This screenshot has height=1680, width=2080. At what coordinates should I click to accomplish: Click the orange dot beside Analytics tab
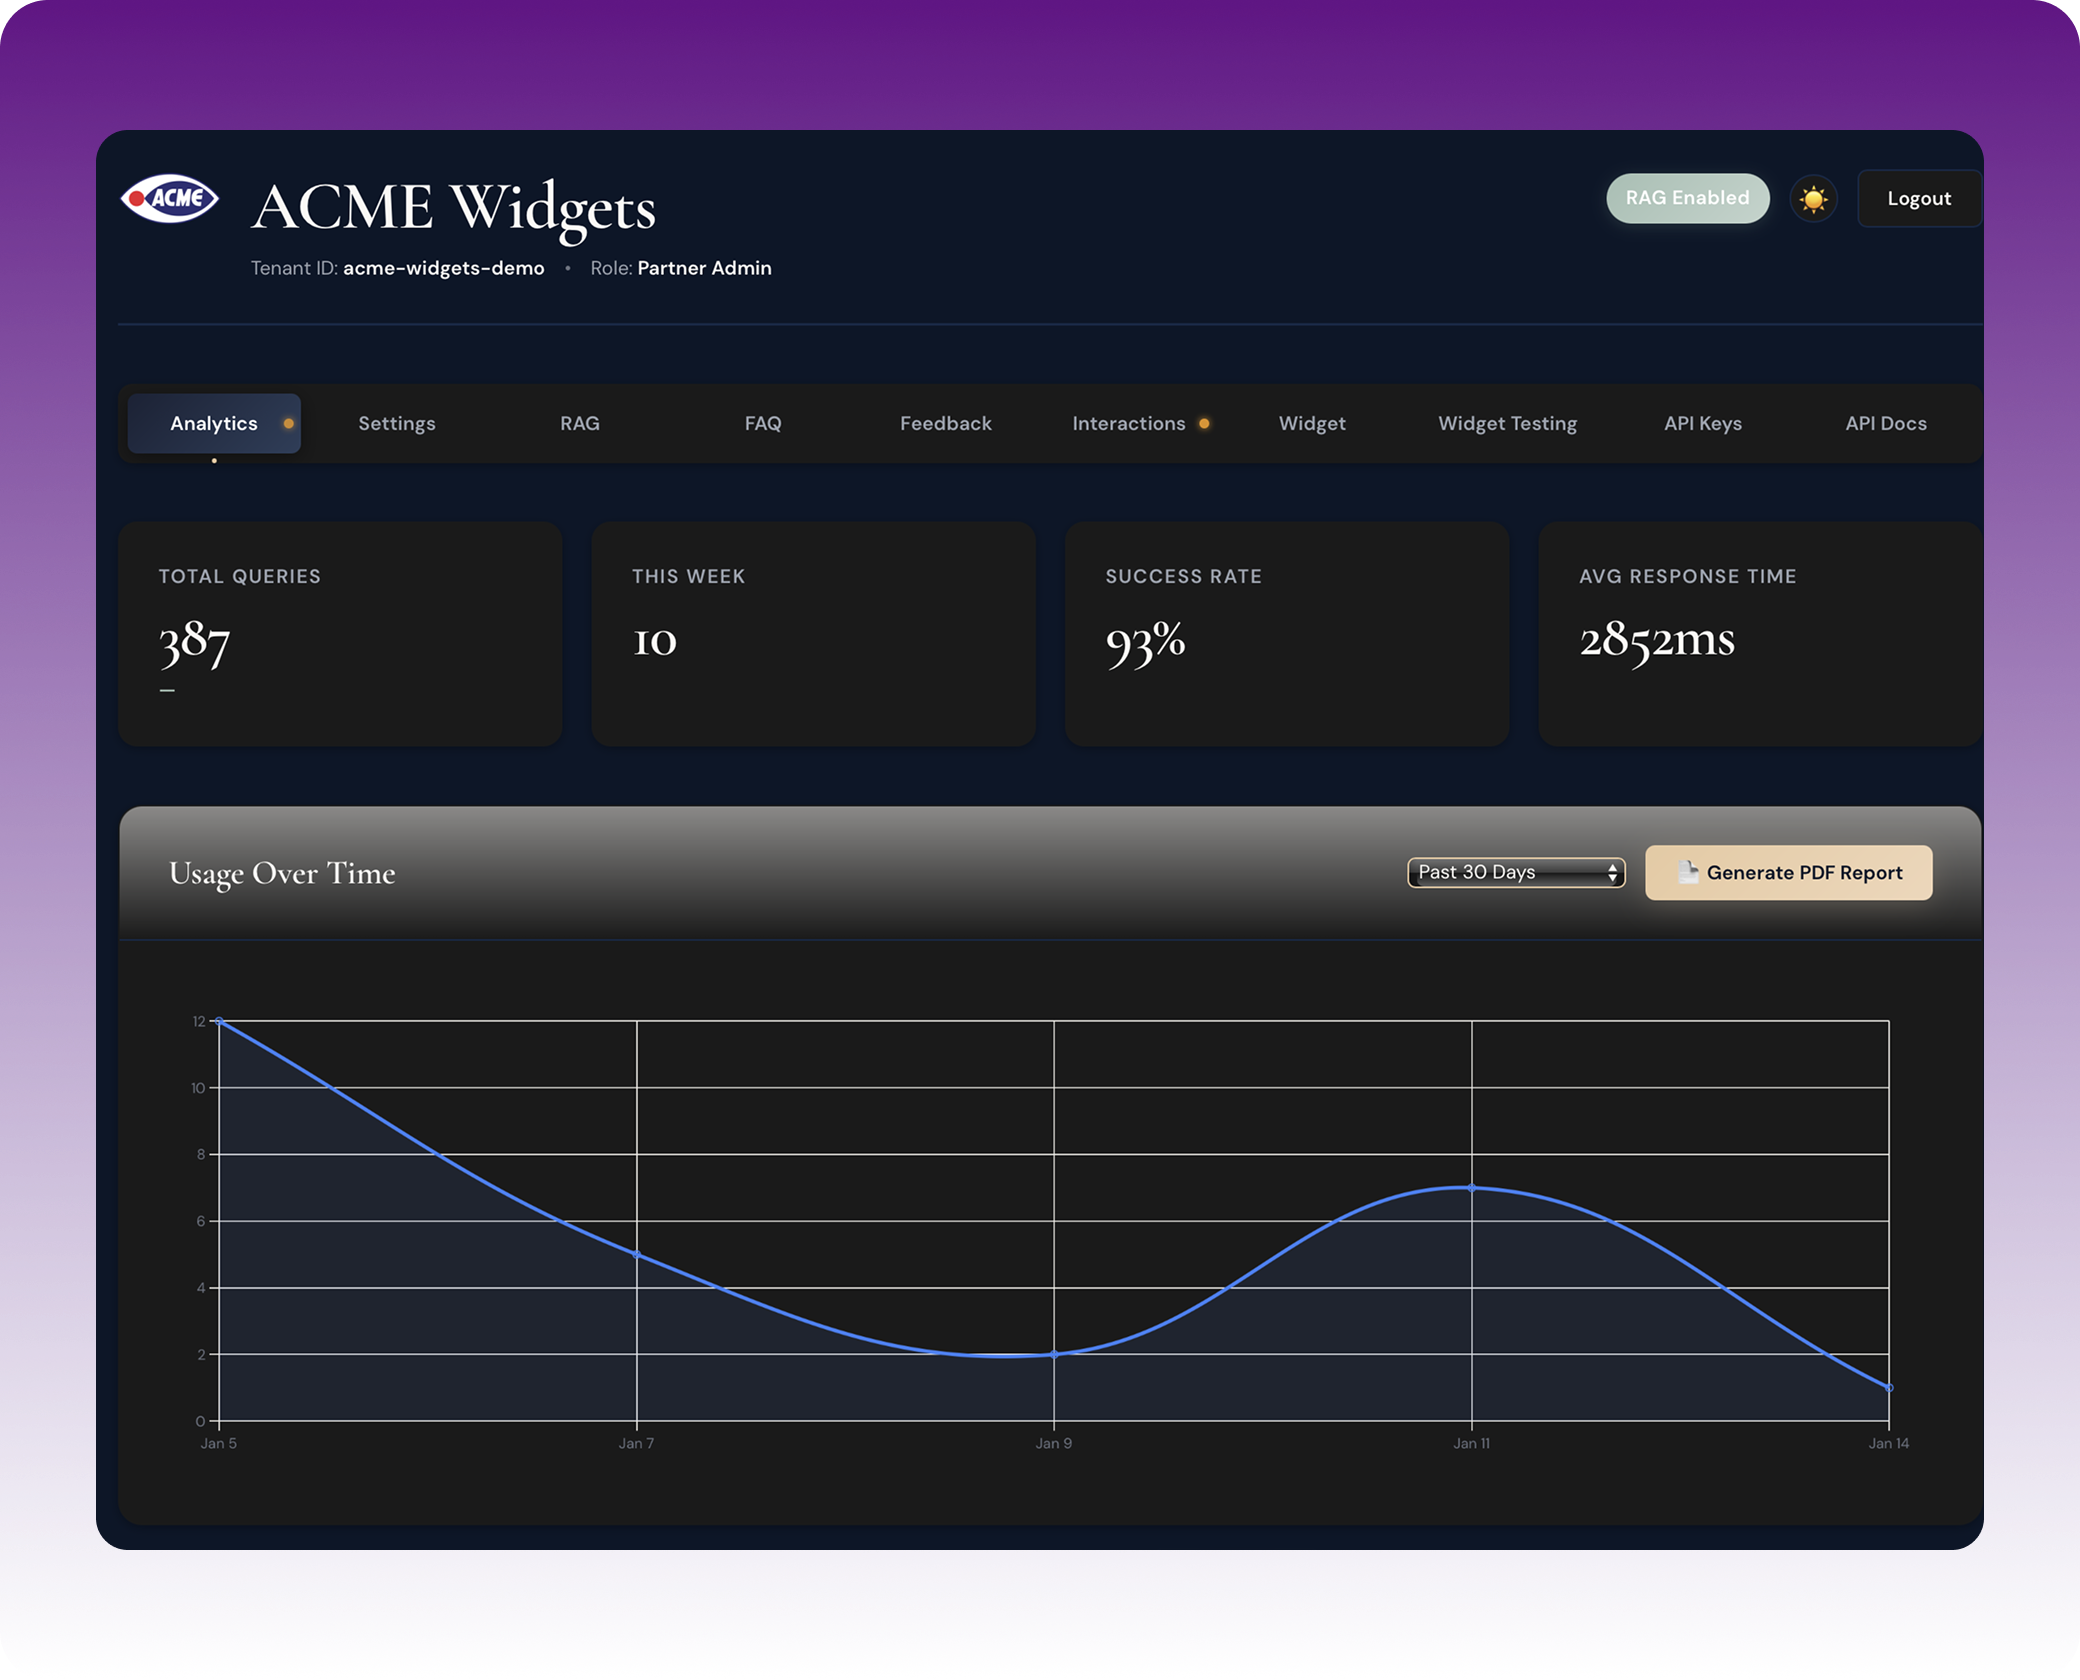pyautogui.click(x=287, y=423)
